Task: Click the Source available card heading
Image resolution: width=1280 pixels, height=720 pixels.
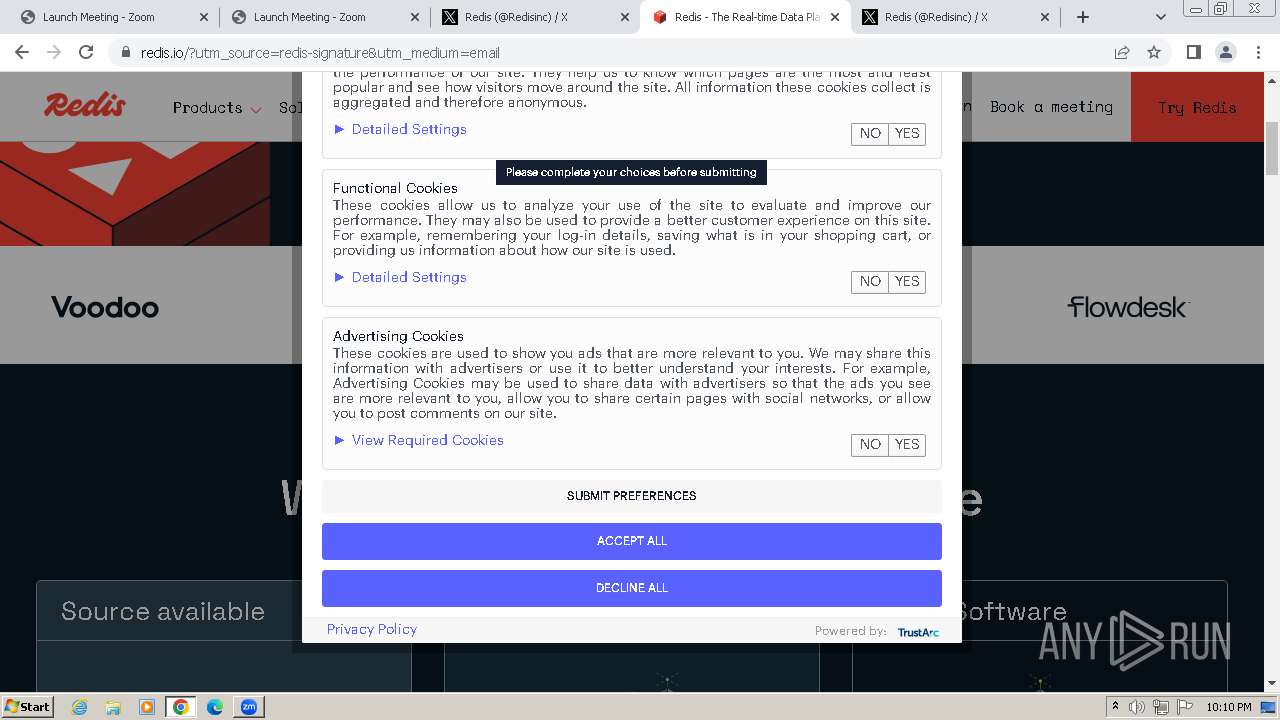Action: pos(163,611)
